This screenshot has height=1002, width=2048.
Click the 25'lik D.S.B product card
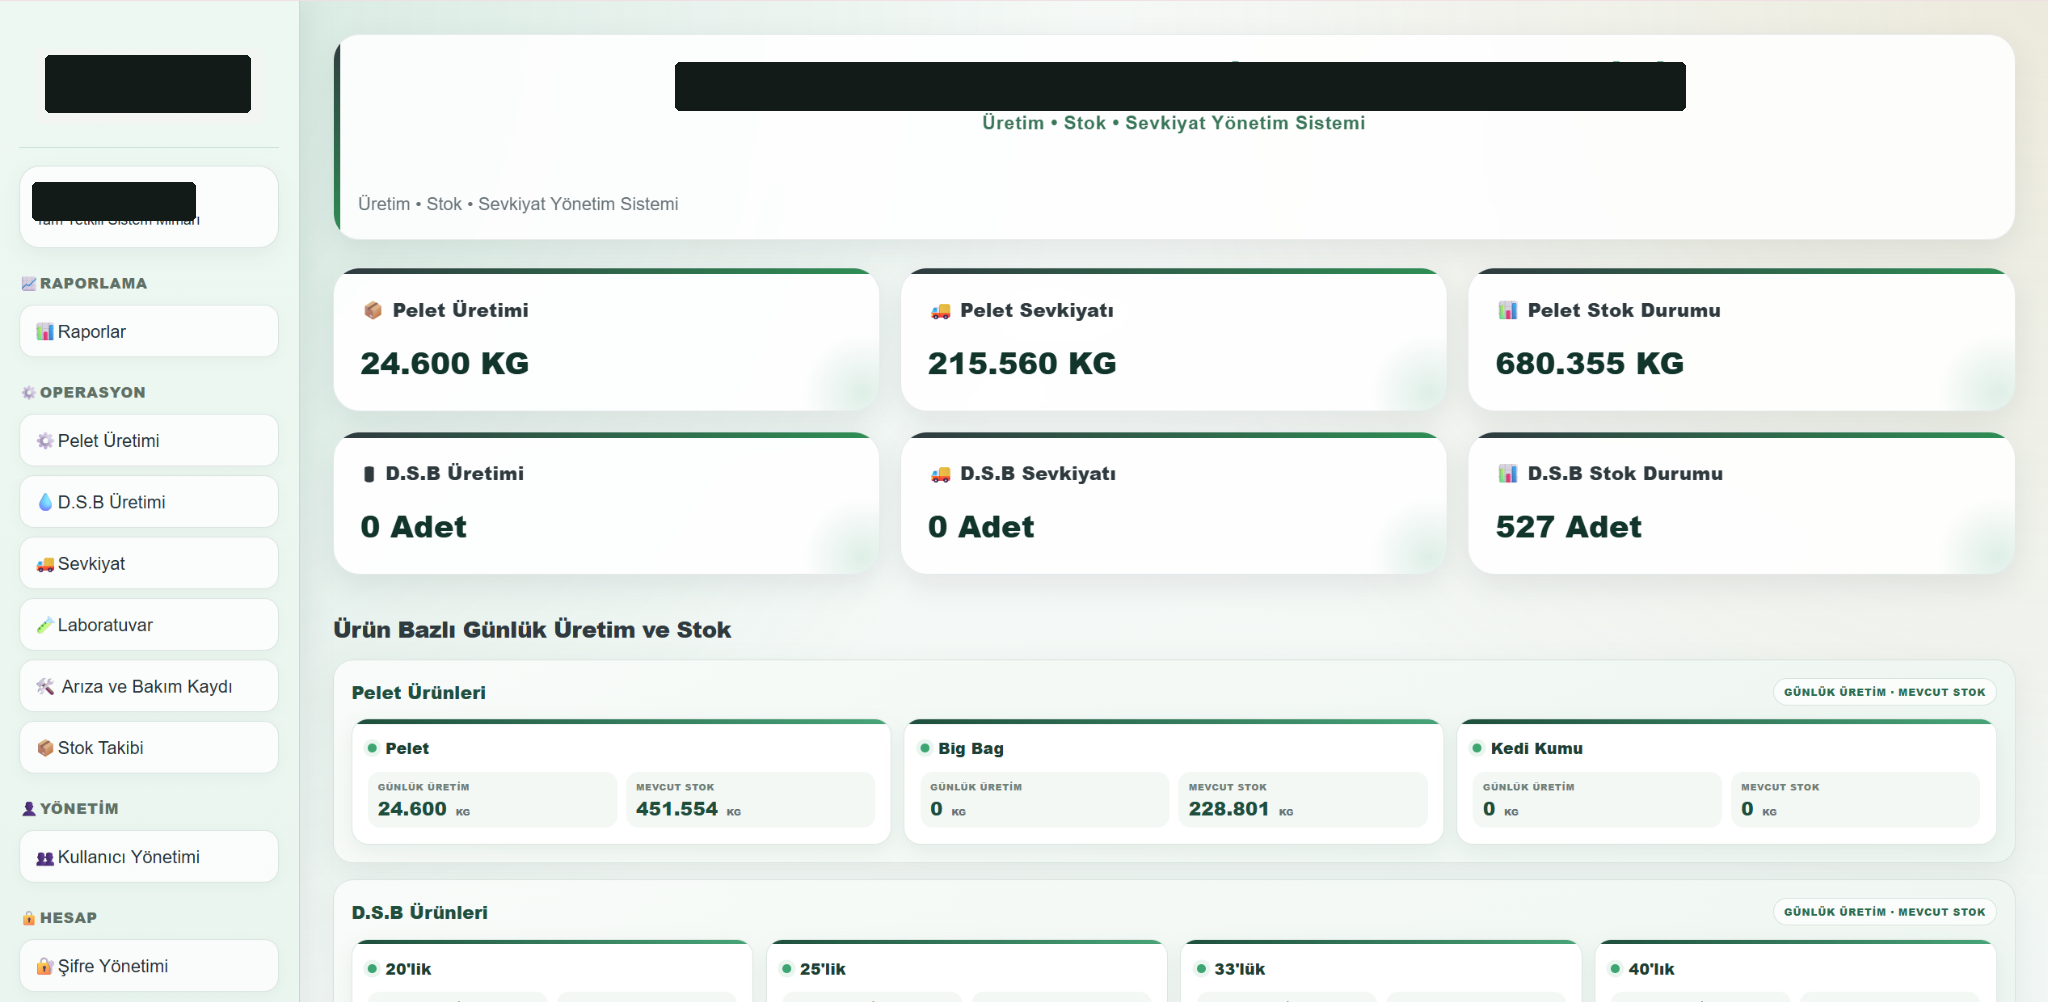[967, 971]
